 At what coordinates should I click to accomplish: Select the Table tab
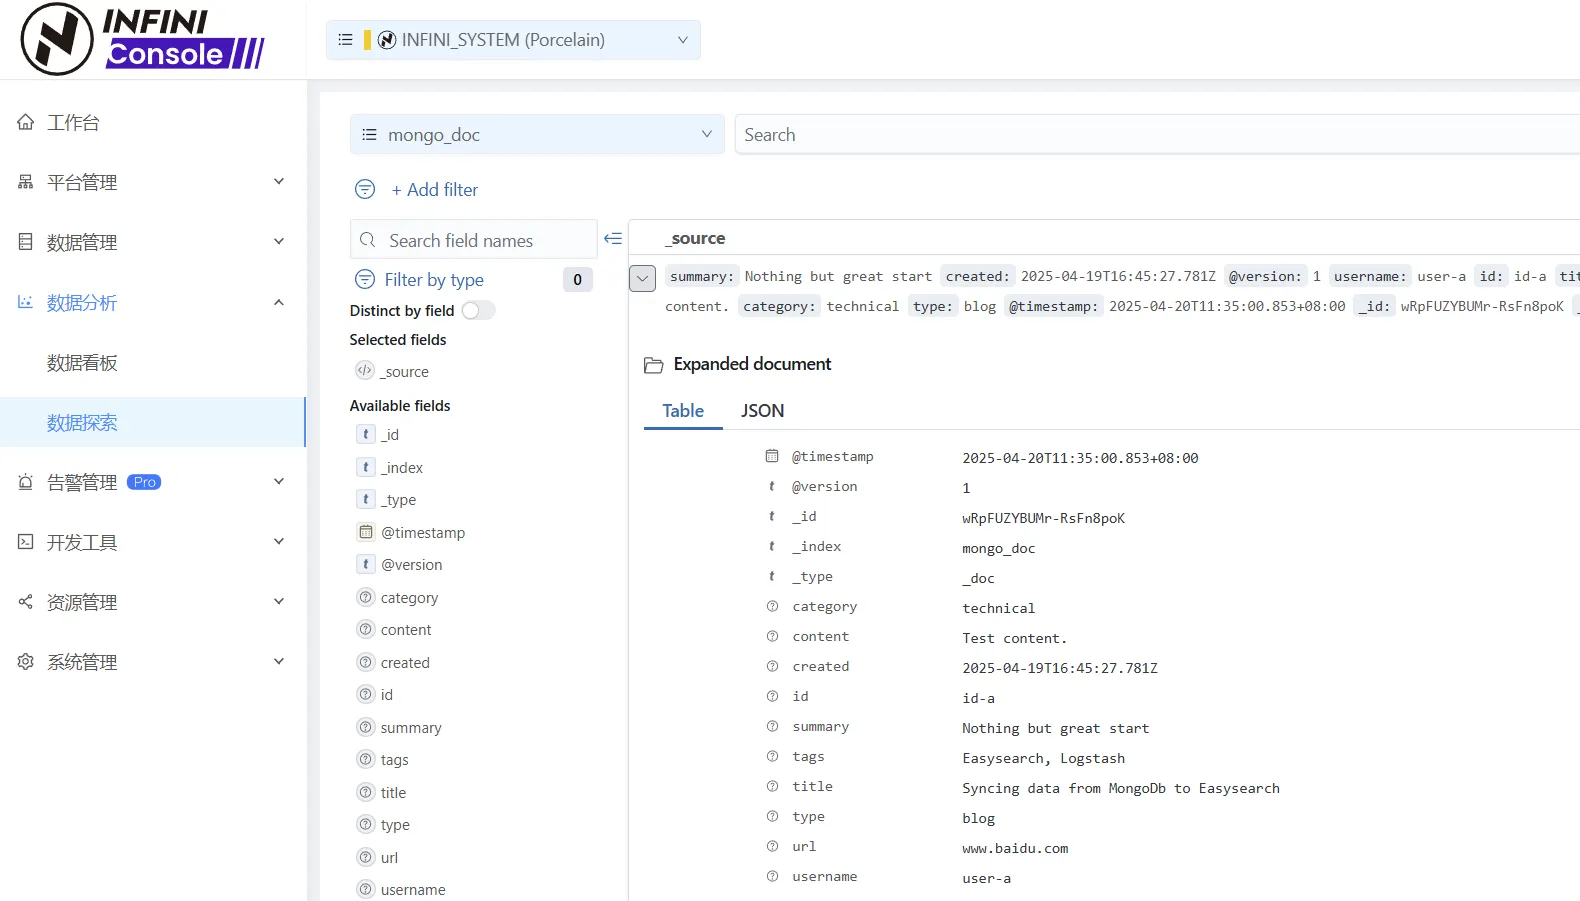click(683, 411)
